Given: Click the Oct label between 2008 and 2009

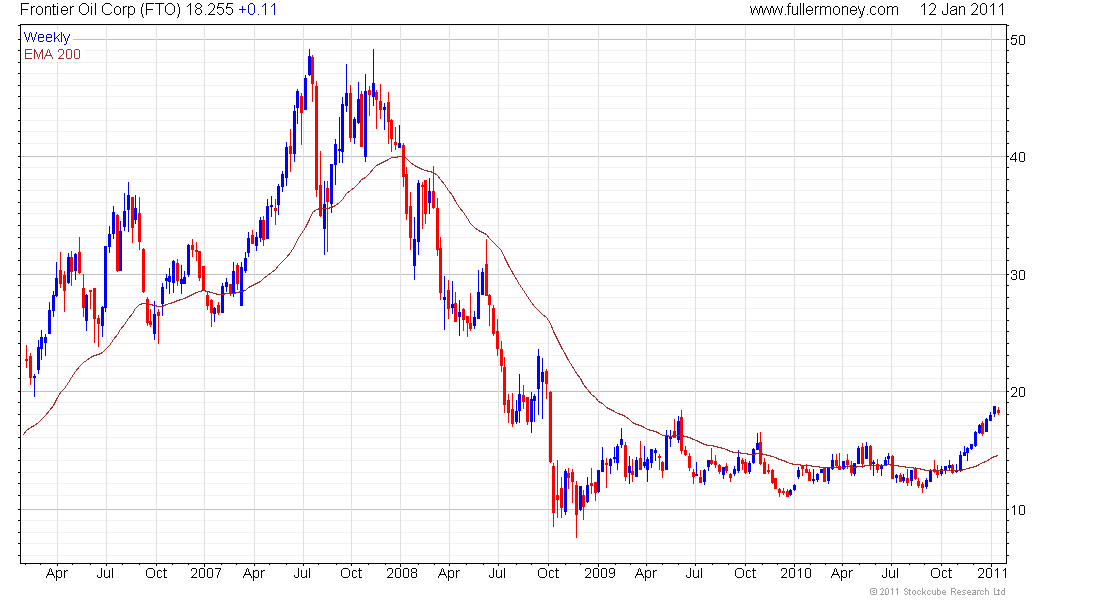Looking at the screenshot, I should tap(548, 573).
